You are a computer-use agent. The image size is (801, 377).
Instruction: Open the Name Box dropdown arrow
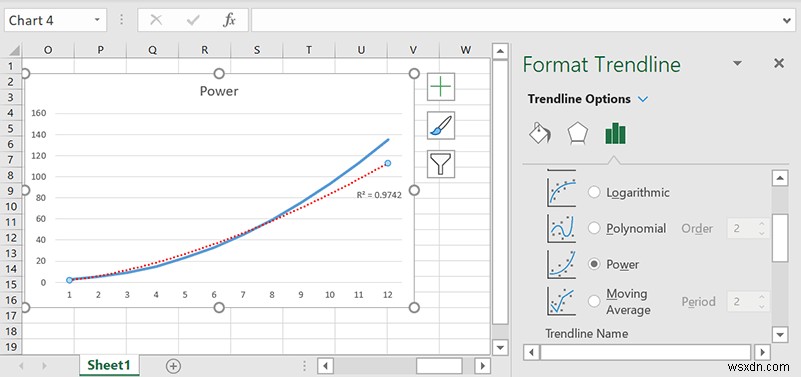point(97,20)
